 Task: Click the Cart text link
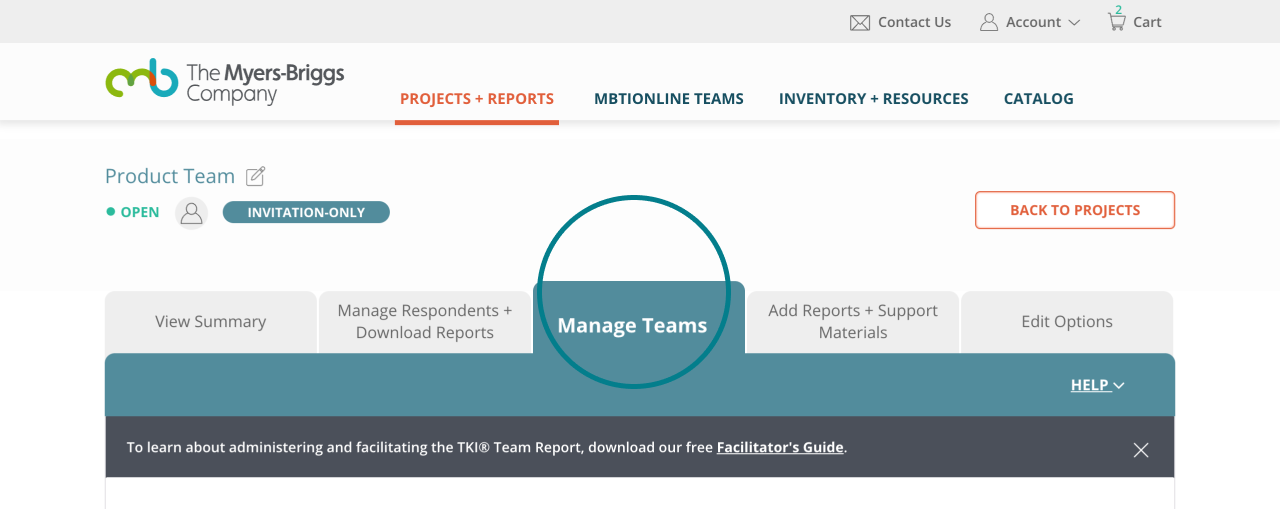pos(1147,22)
